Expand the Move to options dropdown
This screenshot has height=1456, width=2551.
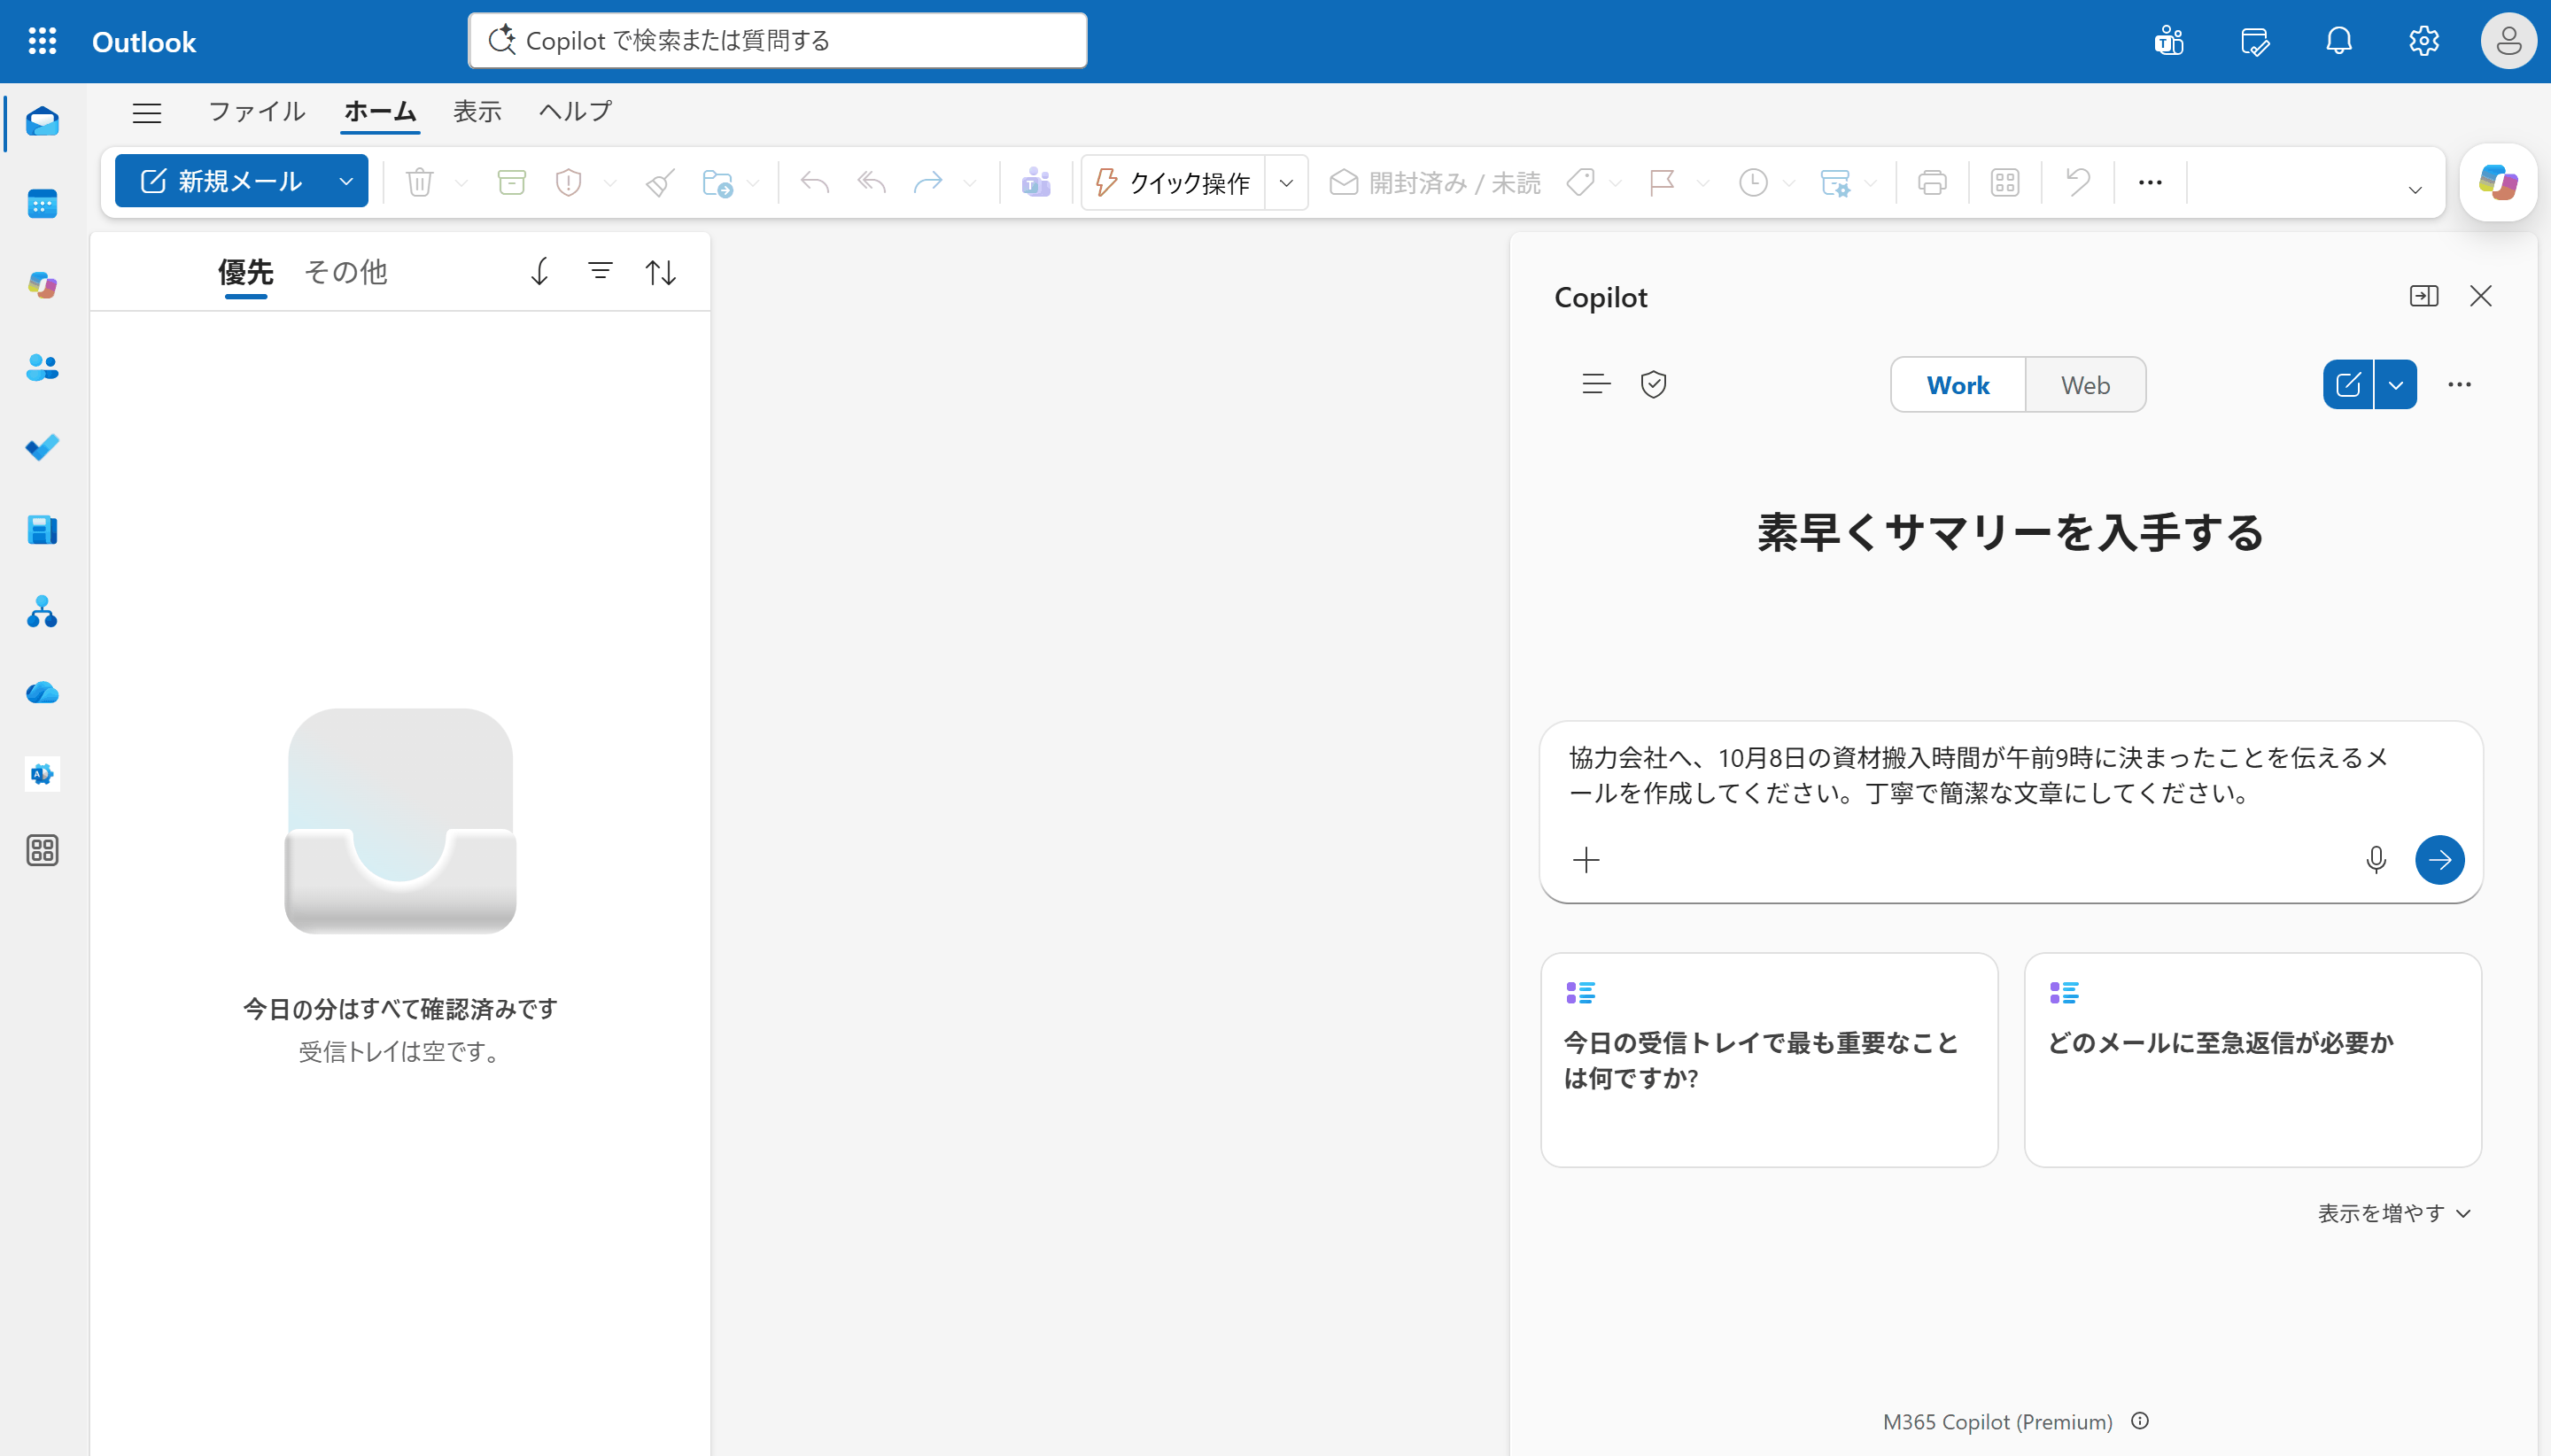(x=753, y=182)
